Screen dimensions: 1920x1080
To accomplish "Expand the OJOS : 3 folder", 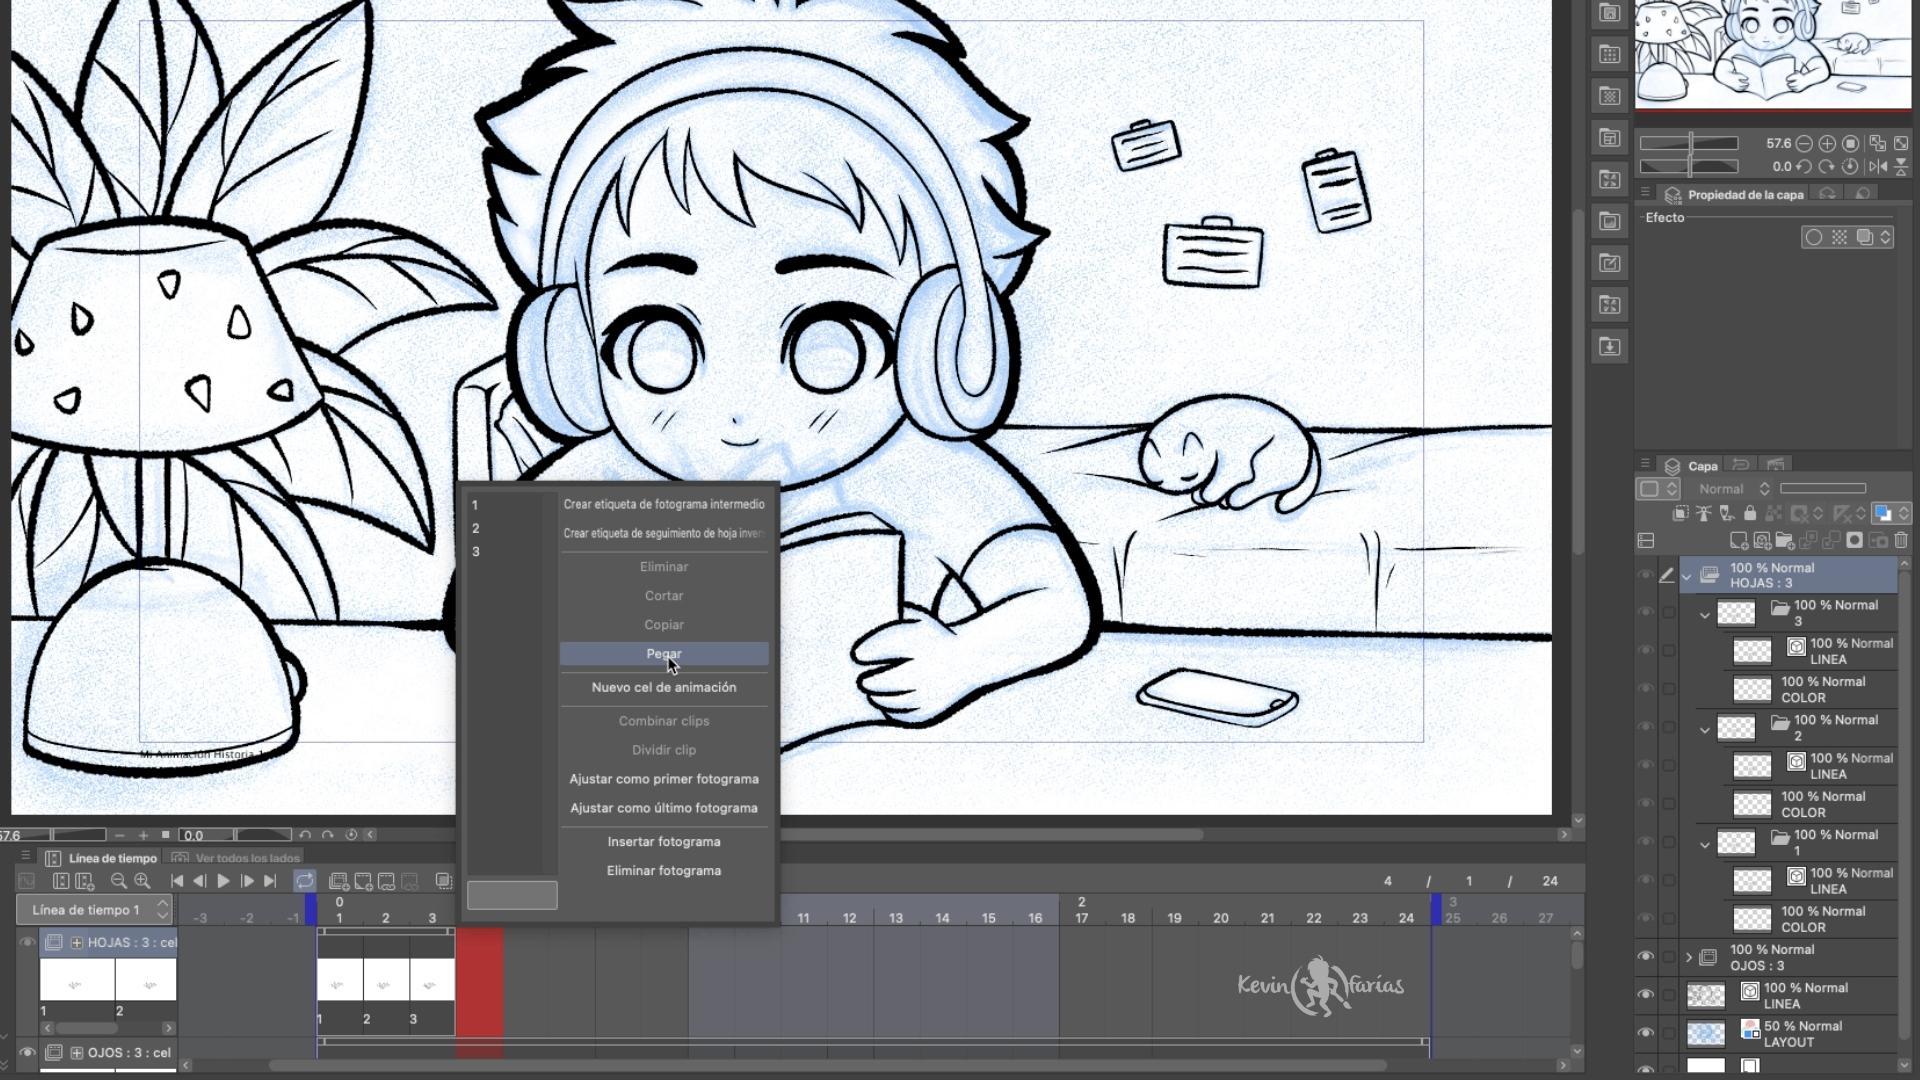I will tap(1689, 957).
